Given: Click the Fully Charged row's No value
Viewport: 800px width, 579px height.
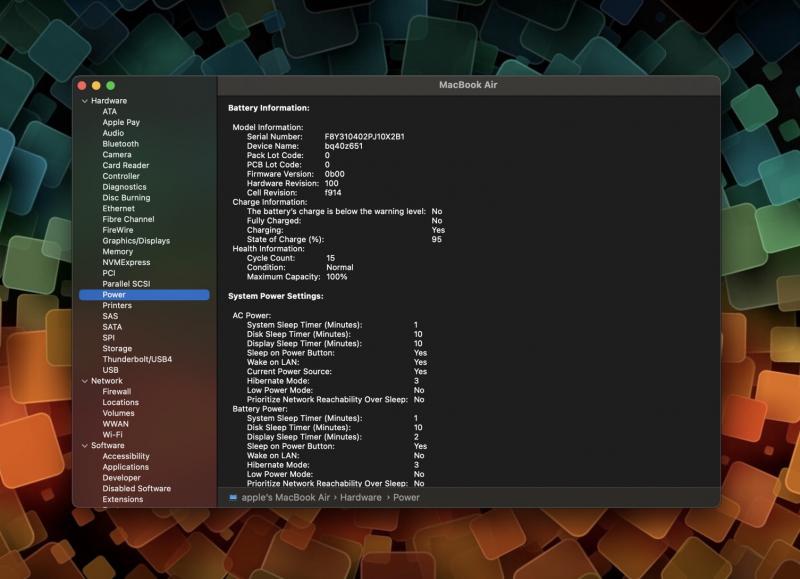Looking at the screenshot, I should (437, 221).
